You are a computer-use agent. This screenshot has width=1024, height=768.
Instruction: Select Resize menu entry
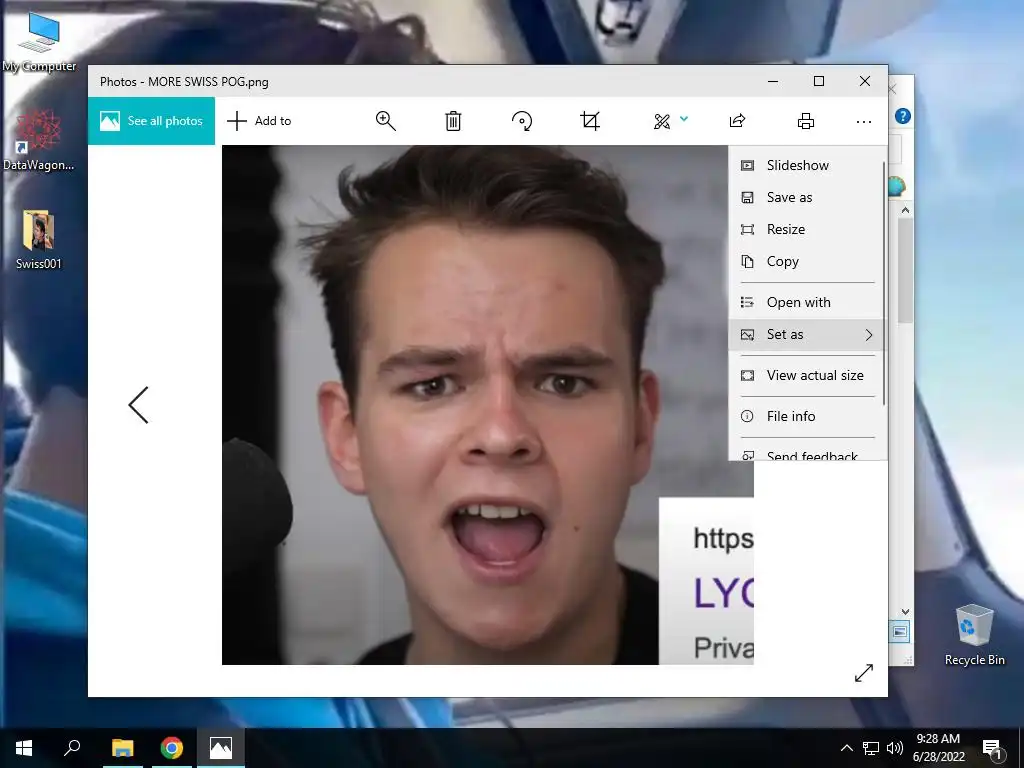click(x=806, y=229)
